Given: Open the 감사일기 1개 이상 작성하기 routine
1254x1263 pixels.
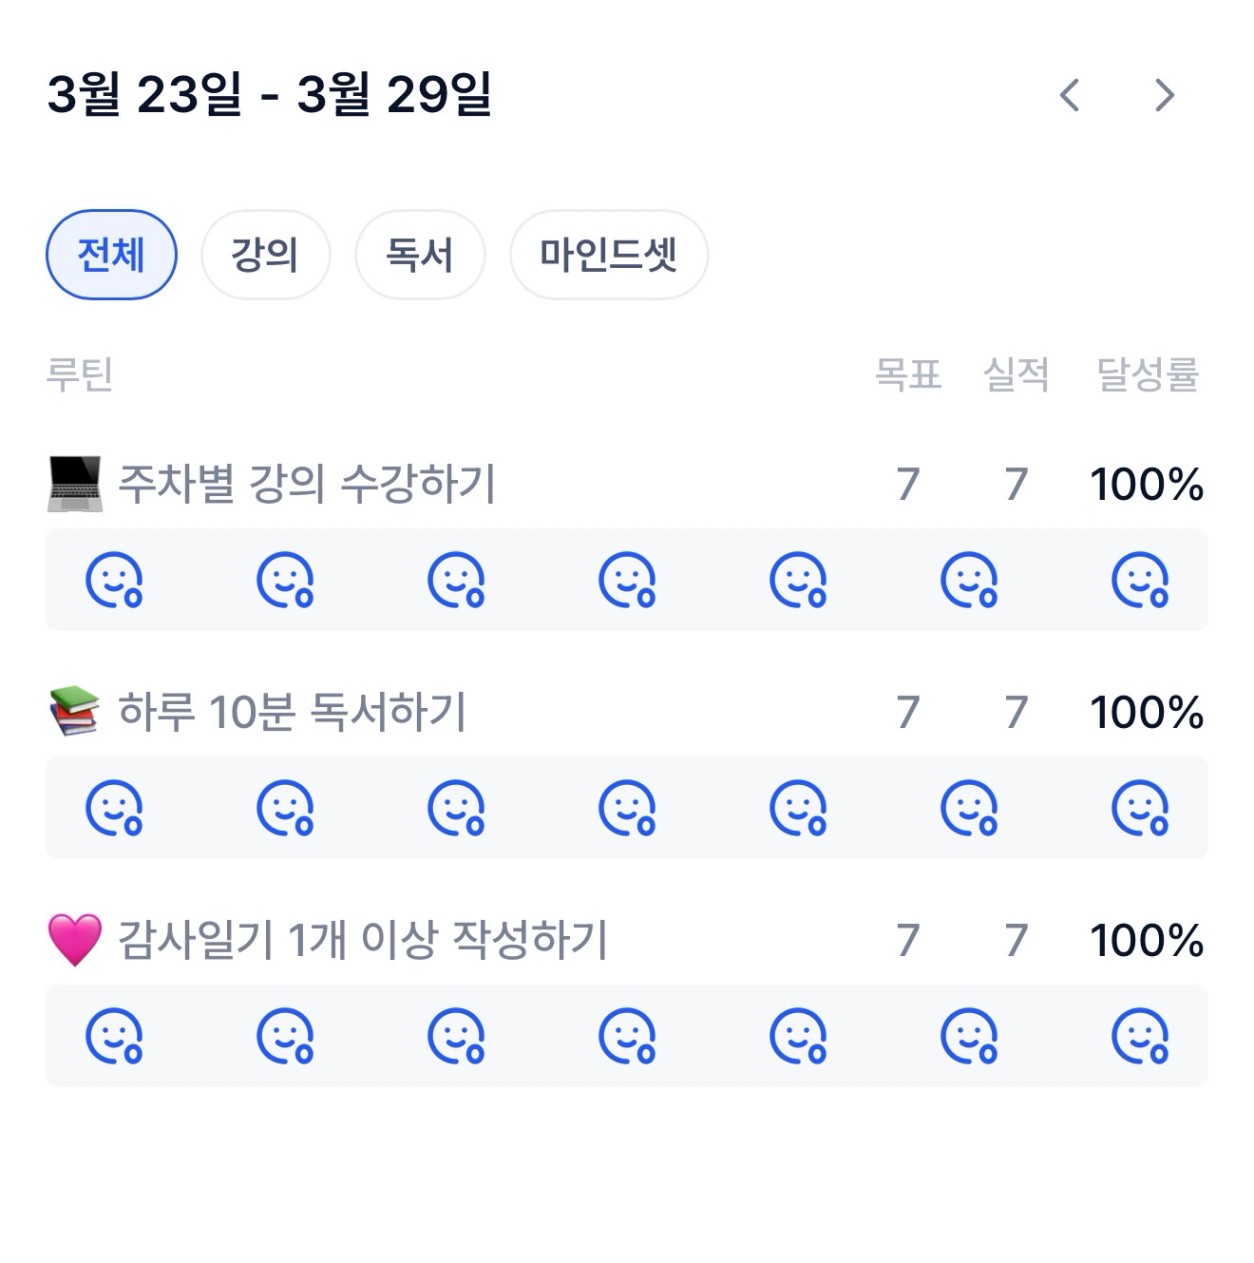Looking at the screenshot, I should tap(363, 941).
